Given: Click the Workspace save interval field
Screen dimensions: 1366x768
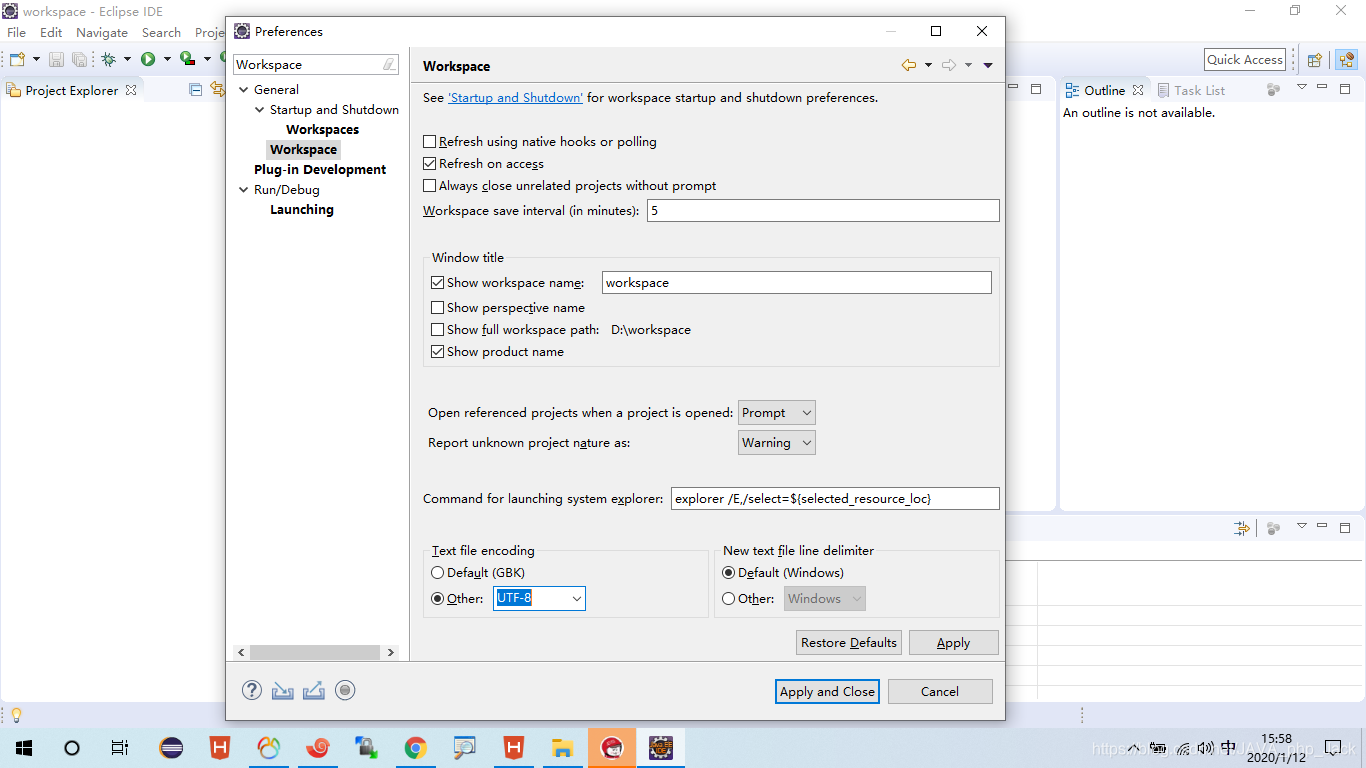Looking at the screenshot, I should [x=823, y=211].
